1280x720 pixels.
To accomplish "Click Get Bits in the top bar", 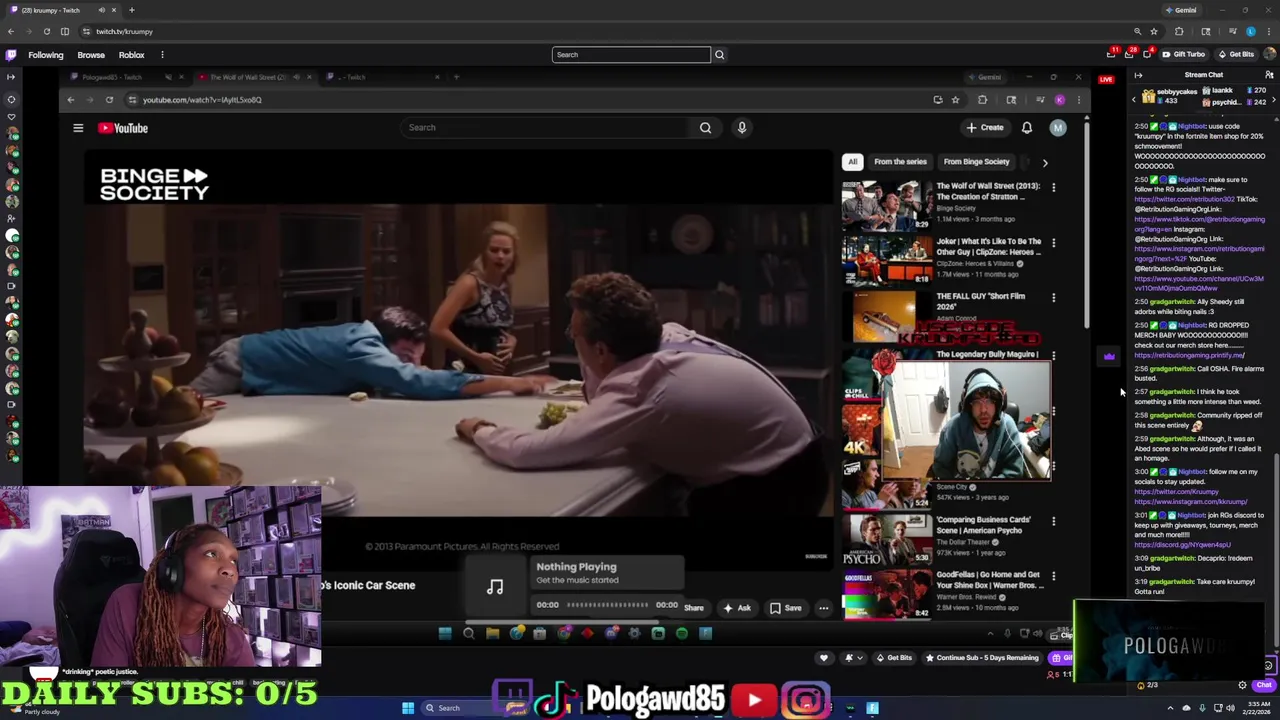I will click(x=1235, y=54).
